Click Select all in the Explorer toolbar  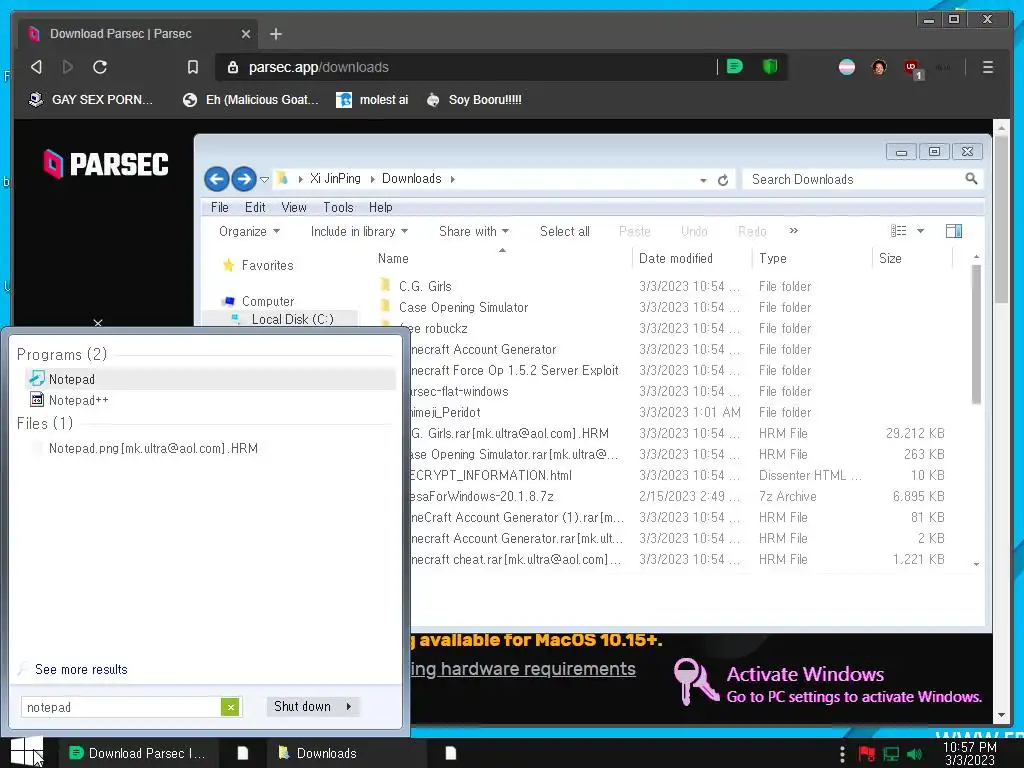coord(565,231)
